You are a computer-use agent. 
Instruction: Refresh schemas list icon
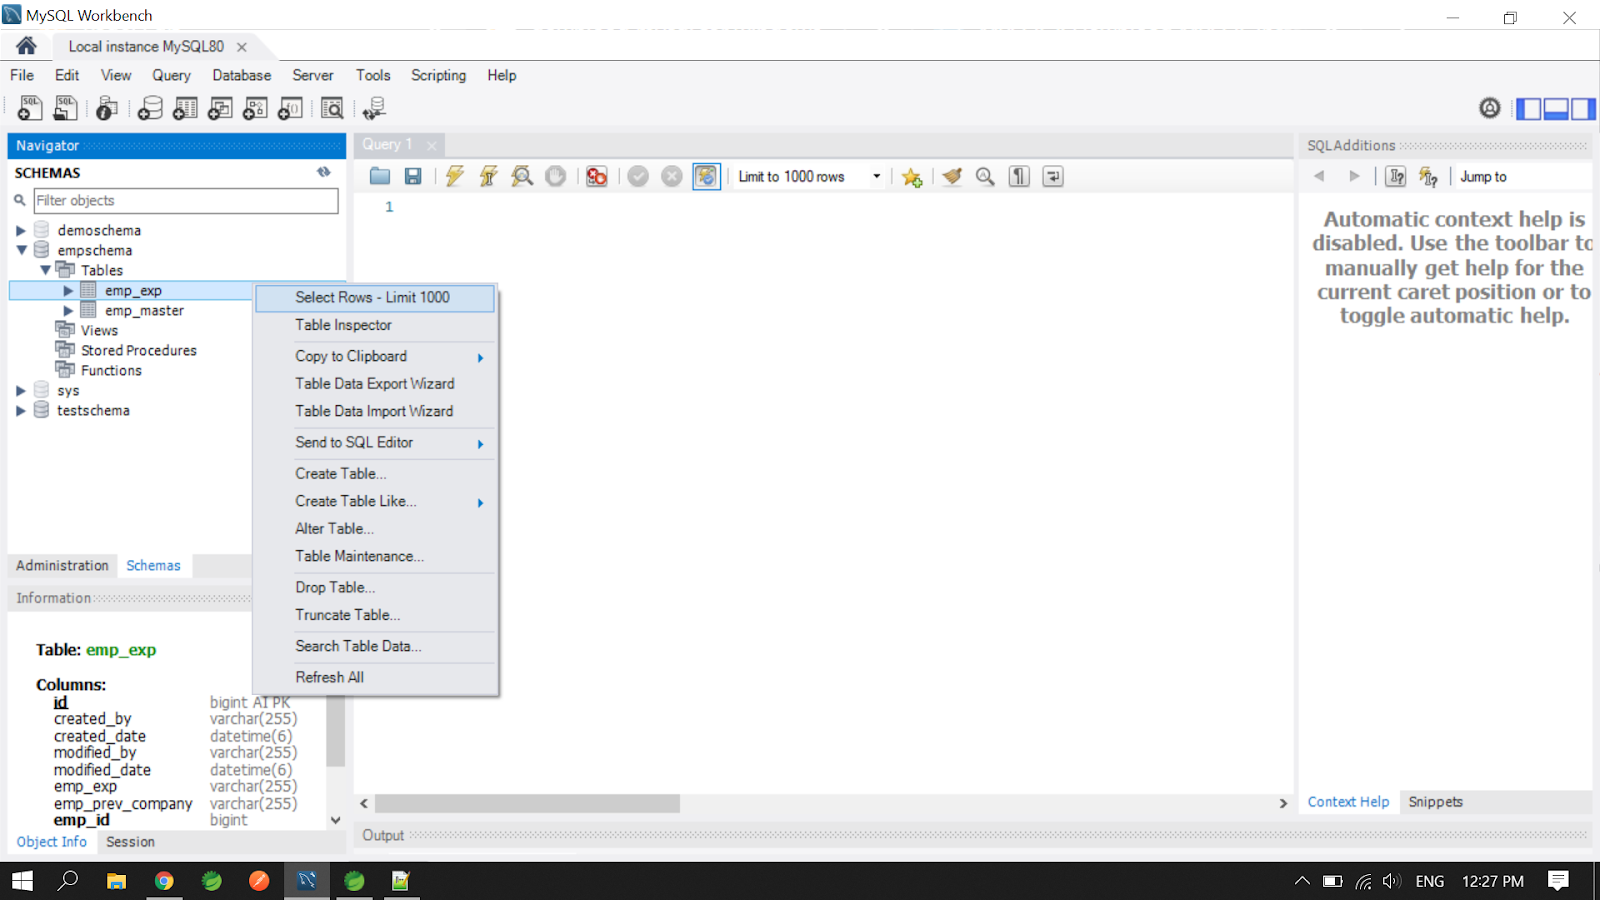point(324,172)
